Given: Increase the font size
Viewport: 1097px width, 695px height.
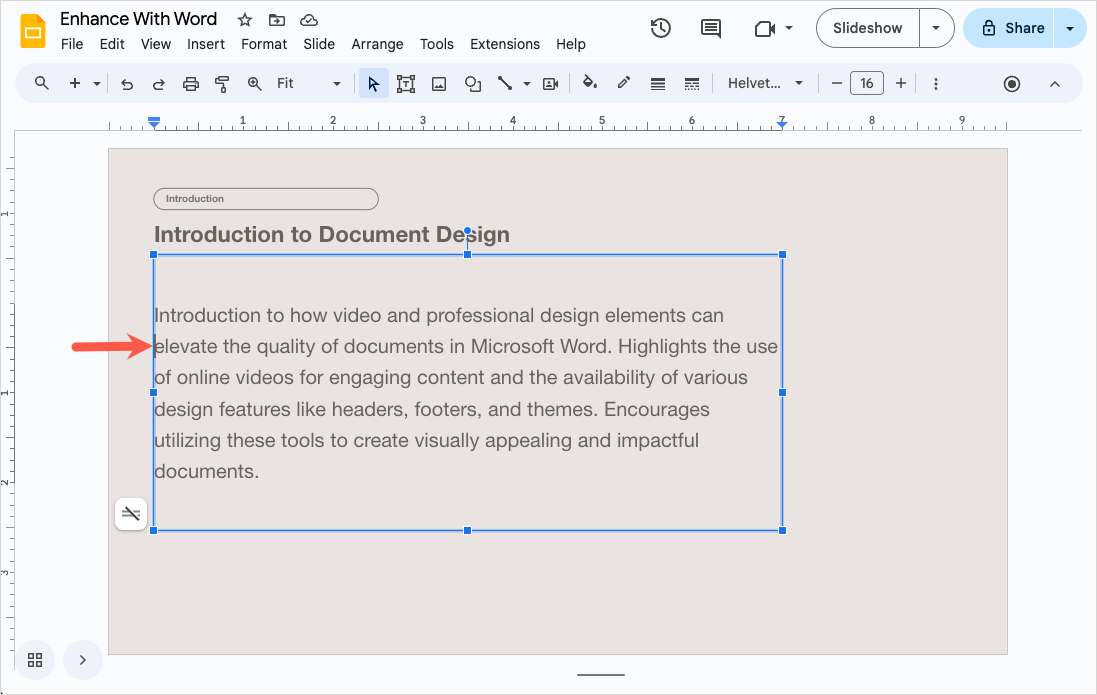Looking at the screenshot, I should [x=901, y=83].
